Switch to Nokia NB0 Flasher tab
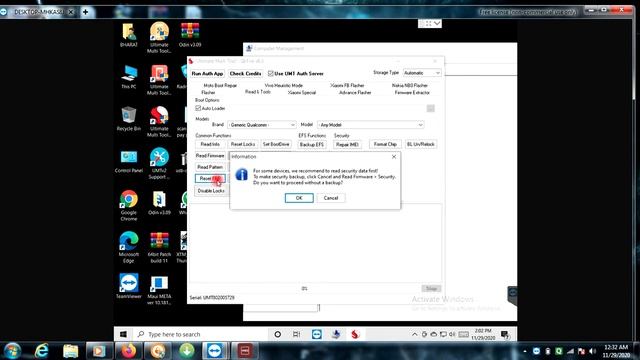Screen dimensions: 640x360 [x=409, y=85]
